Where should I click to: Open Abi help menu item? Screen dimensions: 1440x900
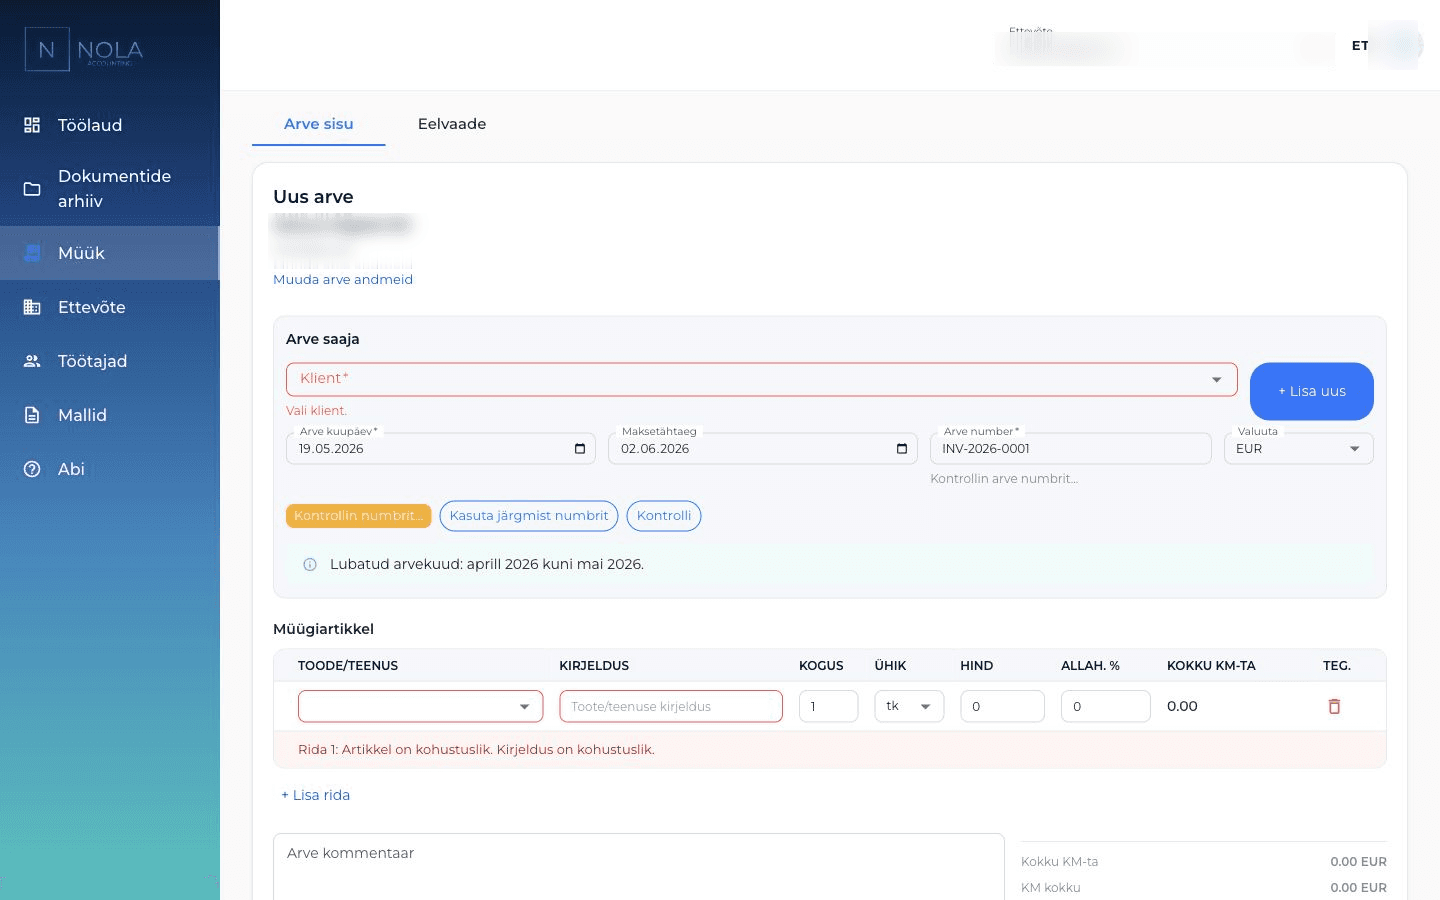tap(110, 469)
